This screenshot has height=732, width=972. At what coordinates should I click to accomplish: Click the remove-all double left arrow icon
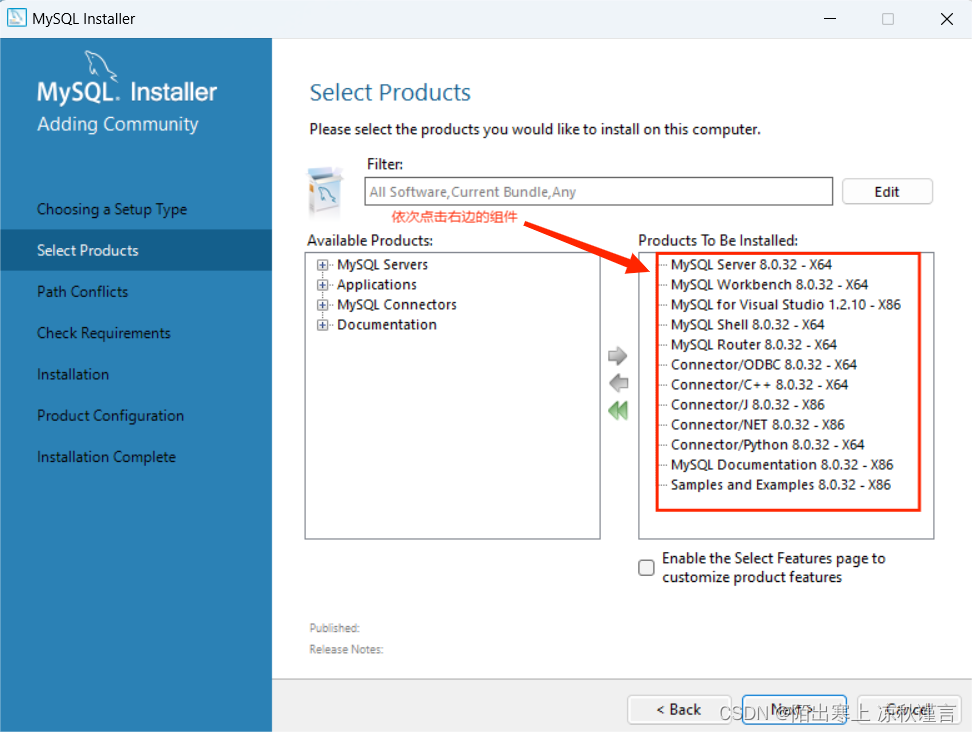(x=618, y=410)
